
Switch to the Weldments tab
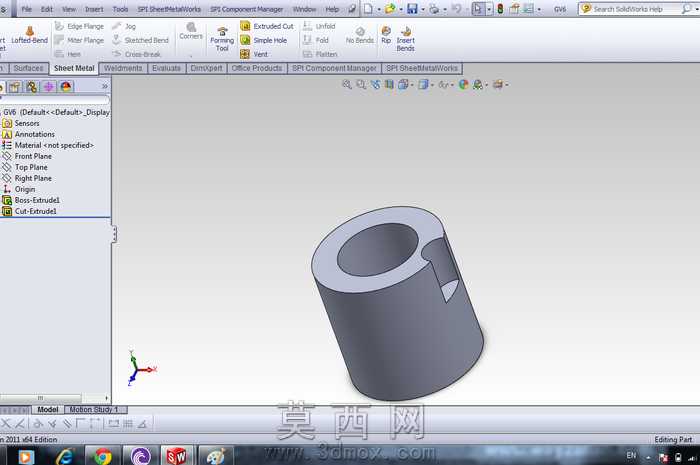(x=123, y=68)
